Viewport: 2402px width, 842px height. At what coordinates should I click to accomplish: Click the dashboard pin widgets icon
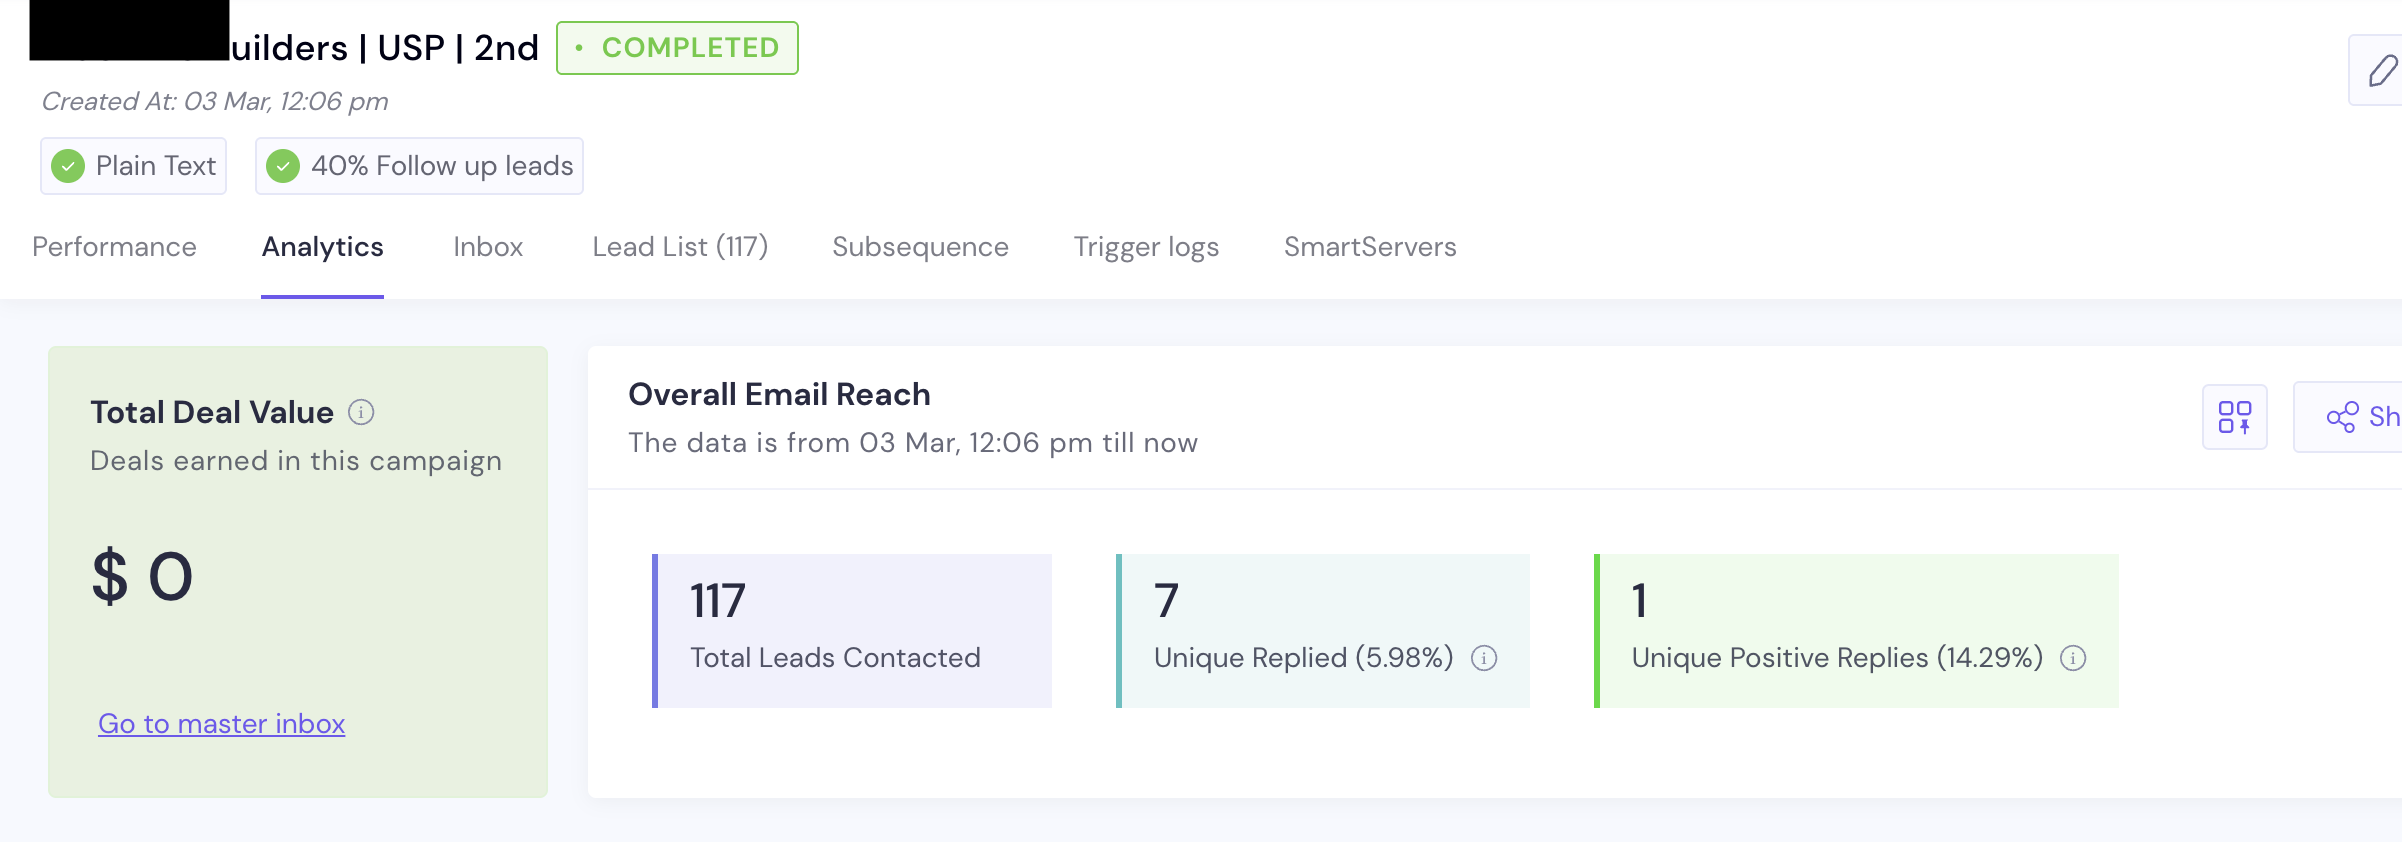(x=2234, y=417)
